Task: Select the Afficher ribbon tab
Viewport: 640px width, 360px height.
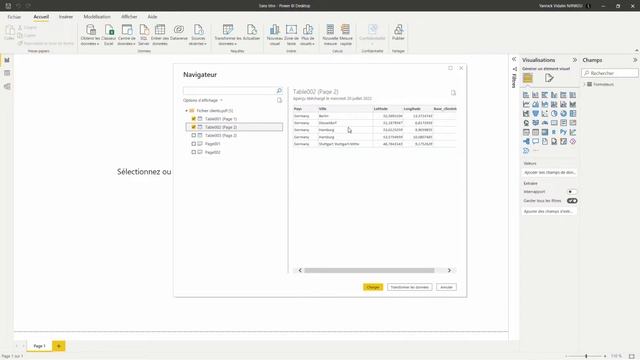Action: coord(129,17)
